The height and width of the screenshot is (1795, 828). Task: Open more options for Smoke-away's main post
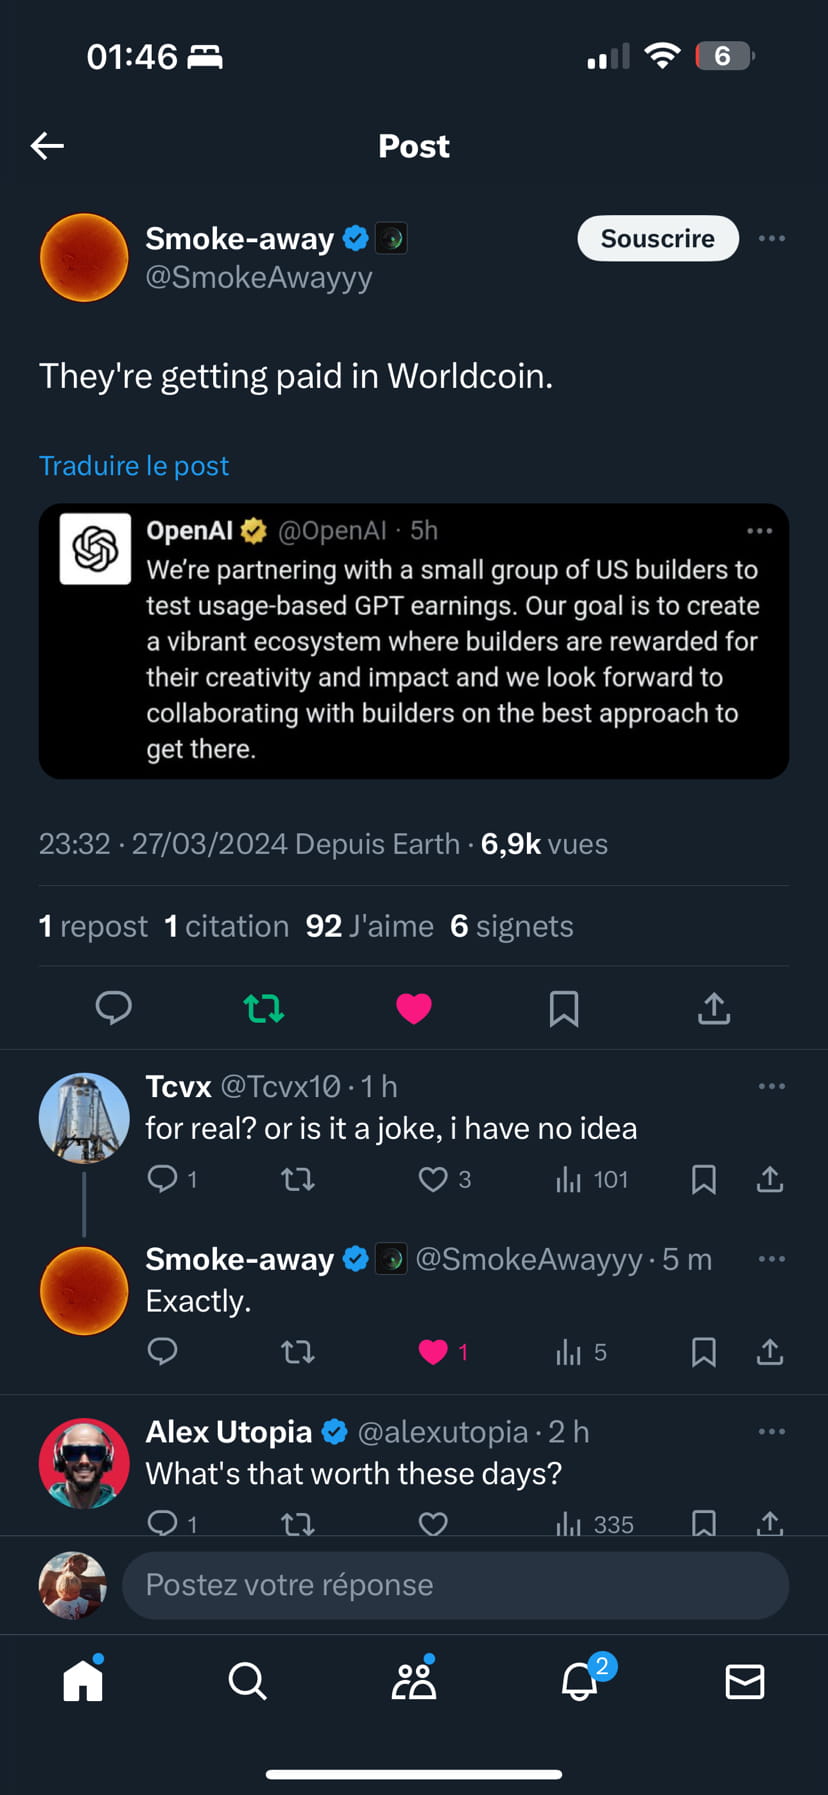coord(771,239)
